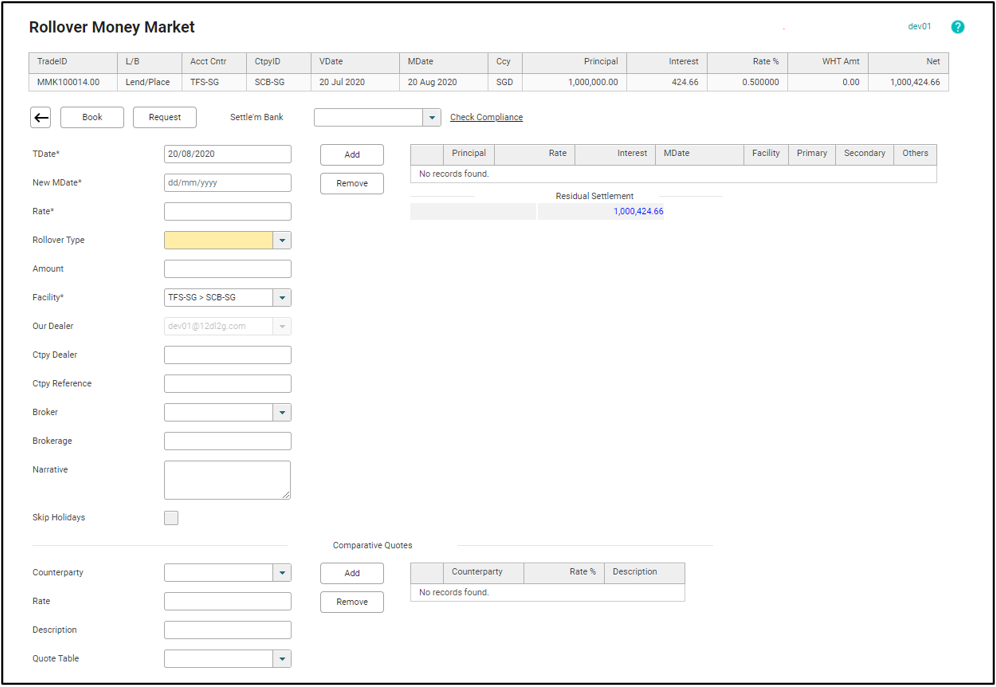
Task: Click the Ctpy Reference input field
Action: [x=227, y=384]
